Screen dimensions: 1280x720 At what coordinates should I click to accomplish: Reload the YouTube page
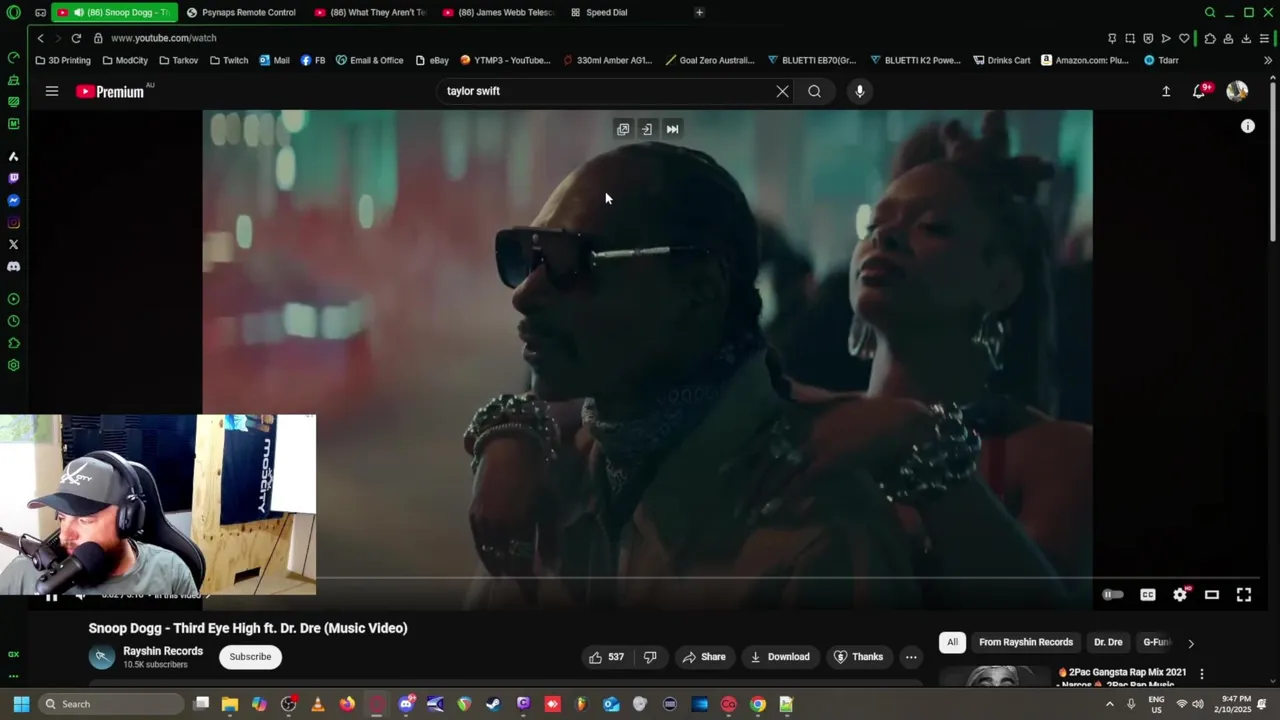pos(76,38)
